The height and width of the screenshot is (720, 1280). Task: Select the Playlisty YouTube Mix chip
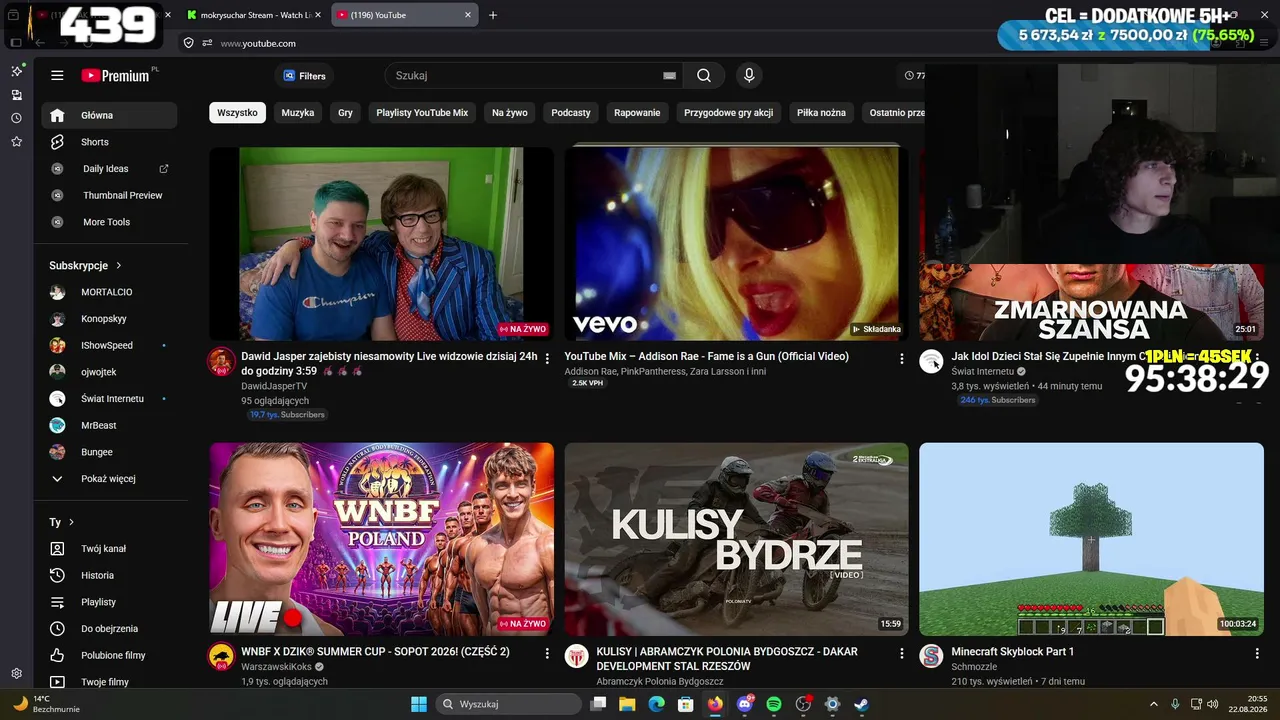coord(422,113)
